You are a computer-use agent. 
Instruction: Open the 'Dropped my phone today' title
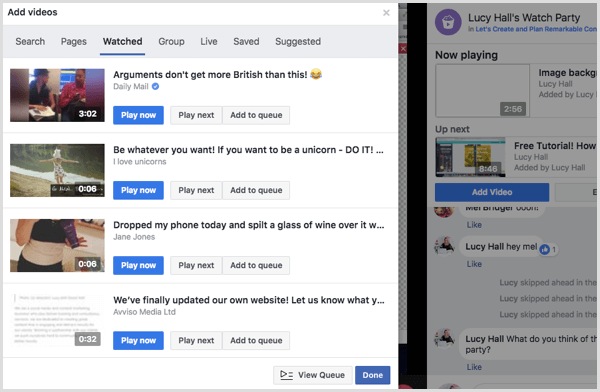(x=249, y=225)
